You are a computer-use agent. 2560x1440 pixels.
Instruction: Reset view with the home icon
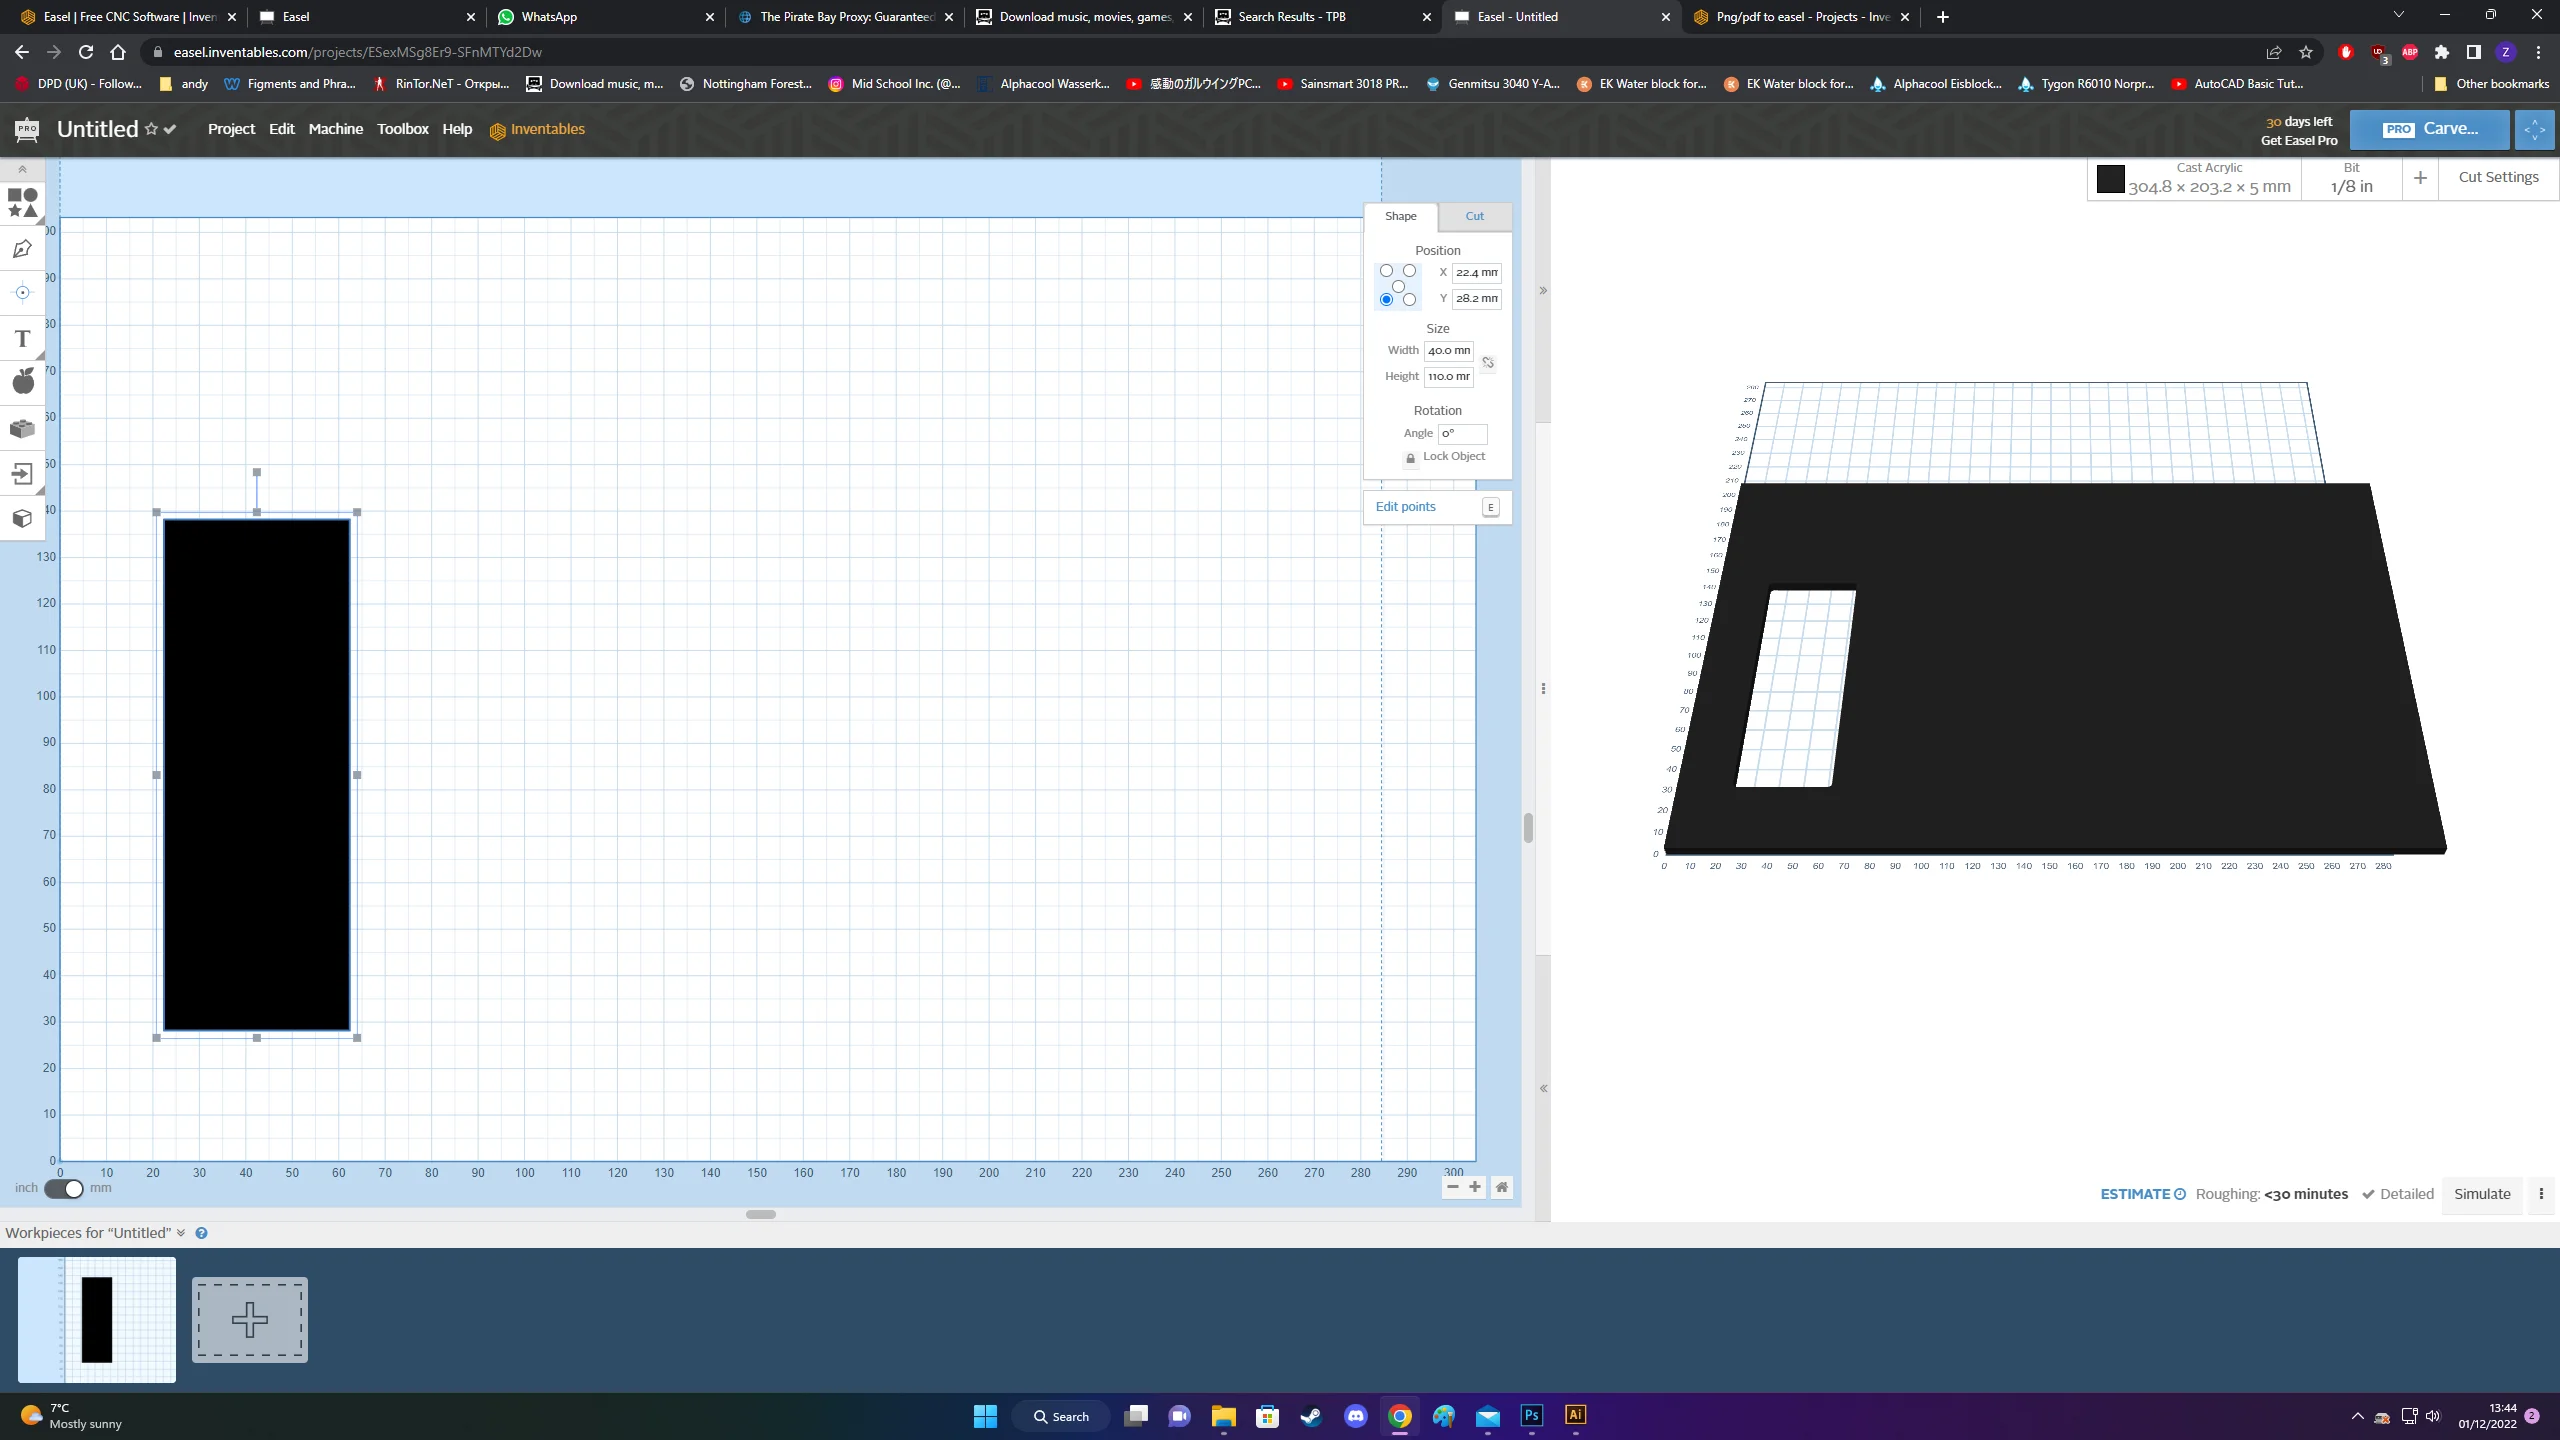(1502, 1187)
